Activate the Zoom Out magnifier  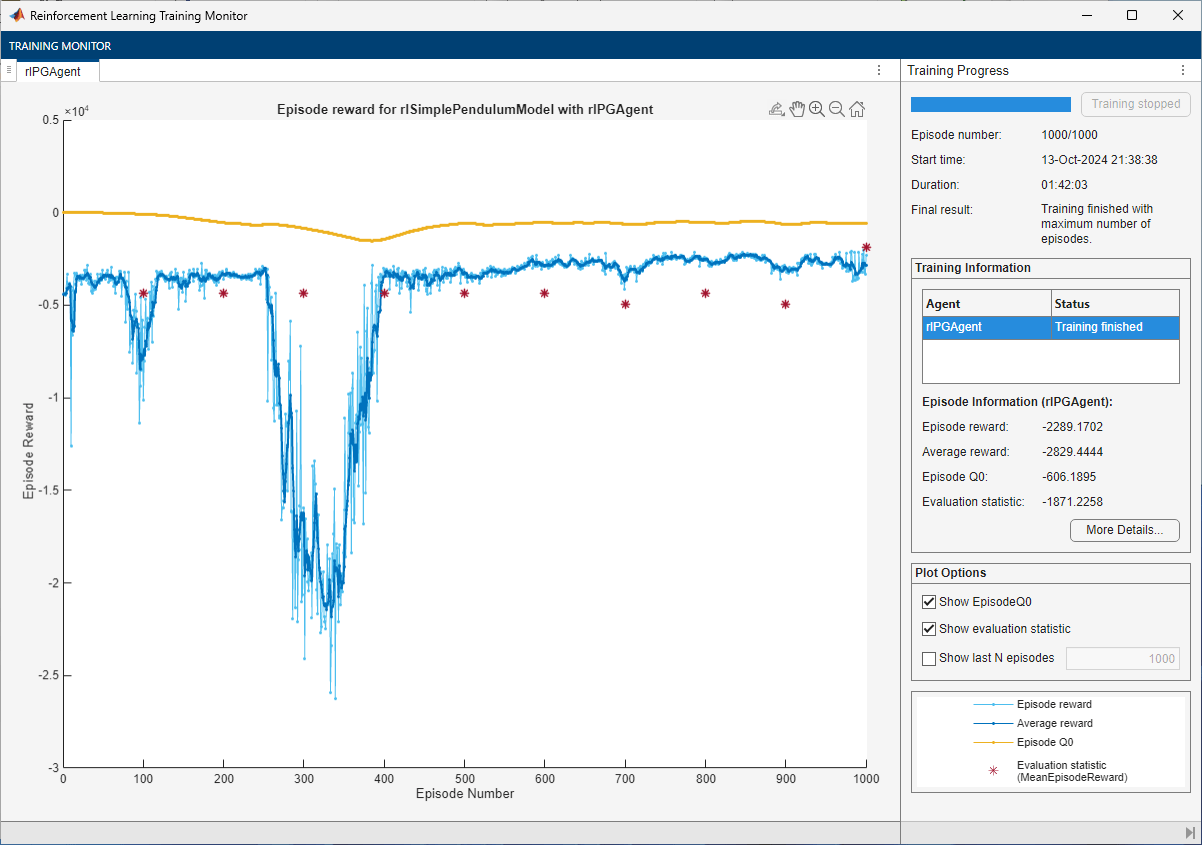click(837, 109)
